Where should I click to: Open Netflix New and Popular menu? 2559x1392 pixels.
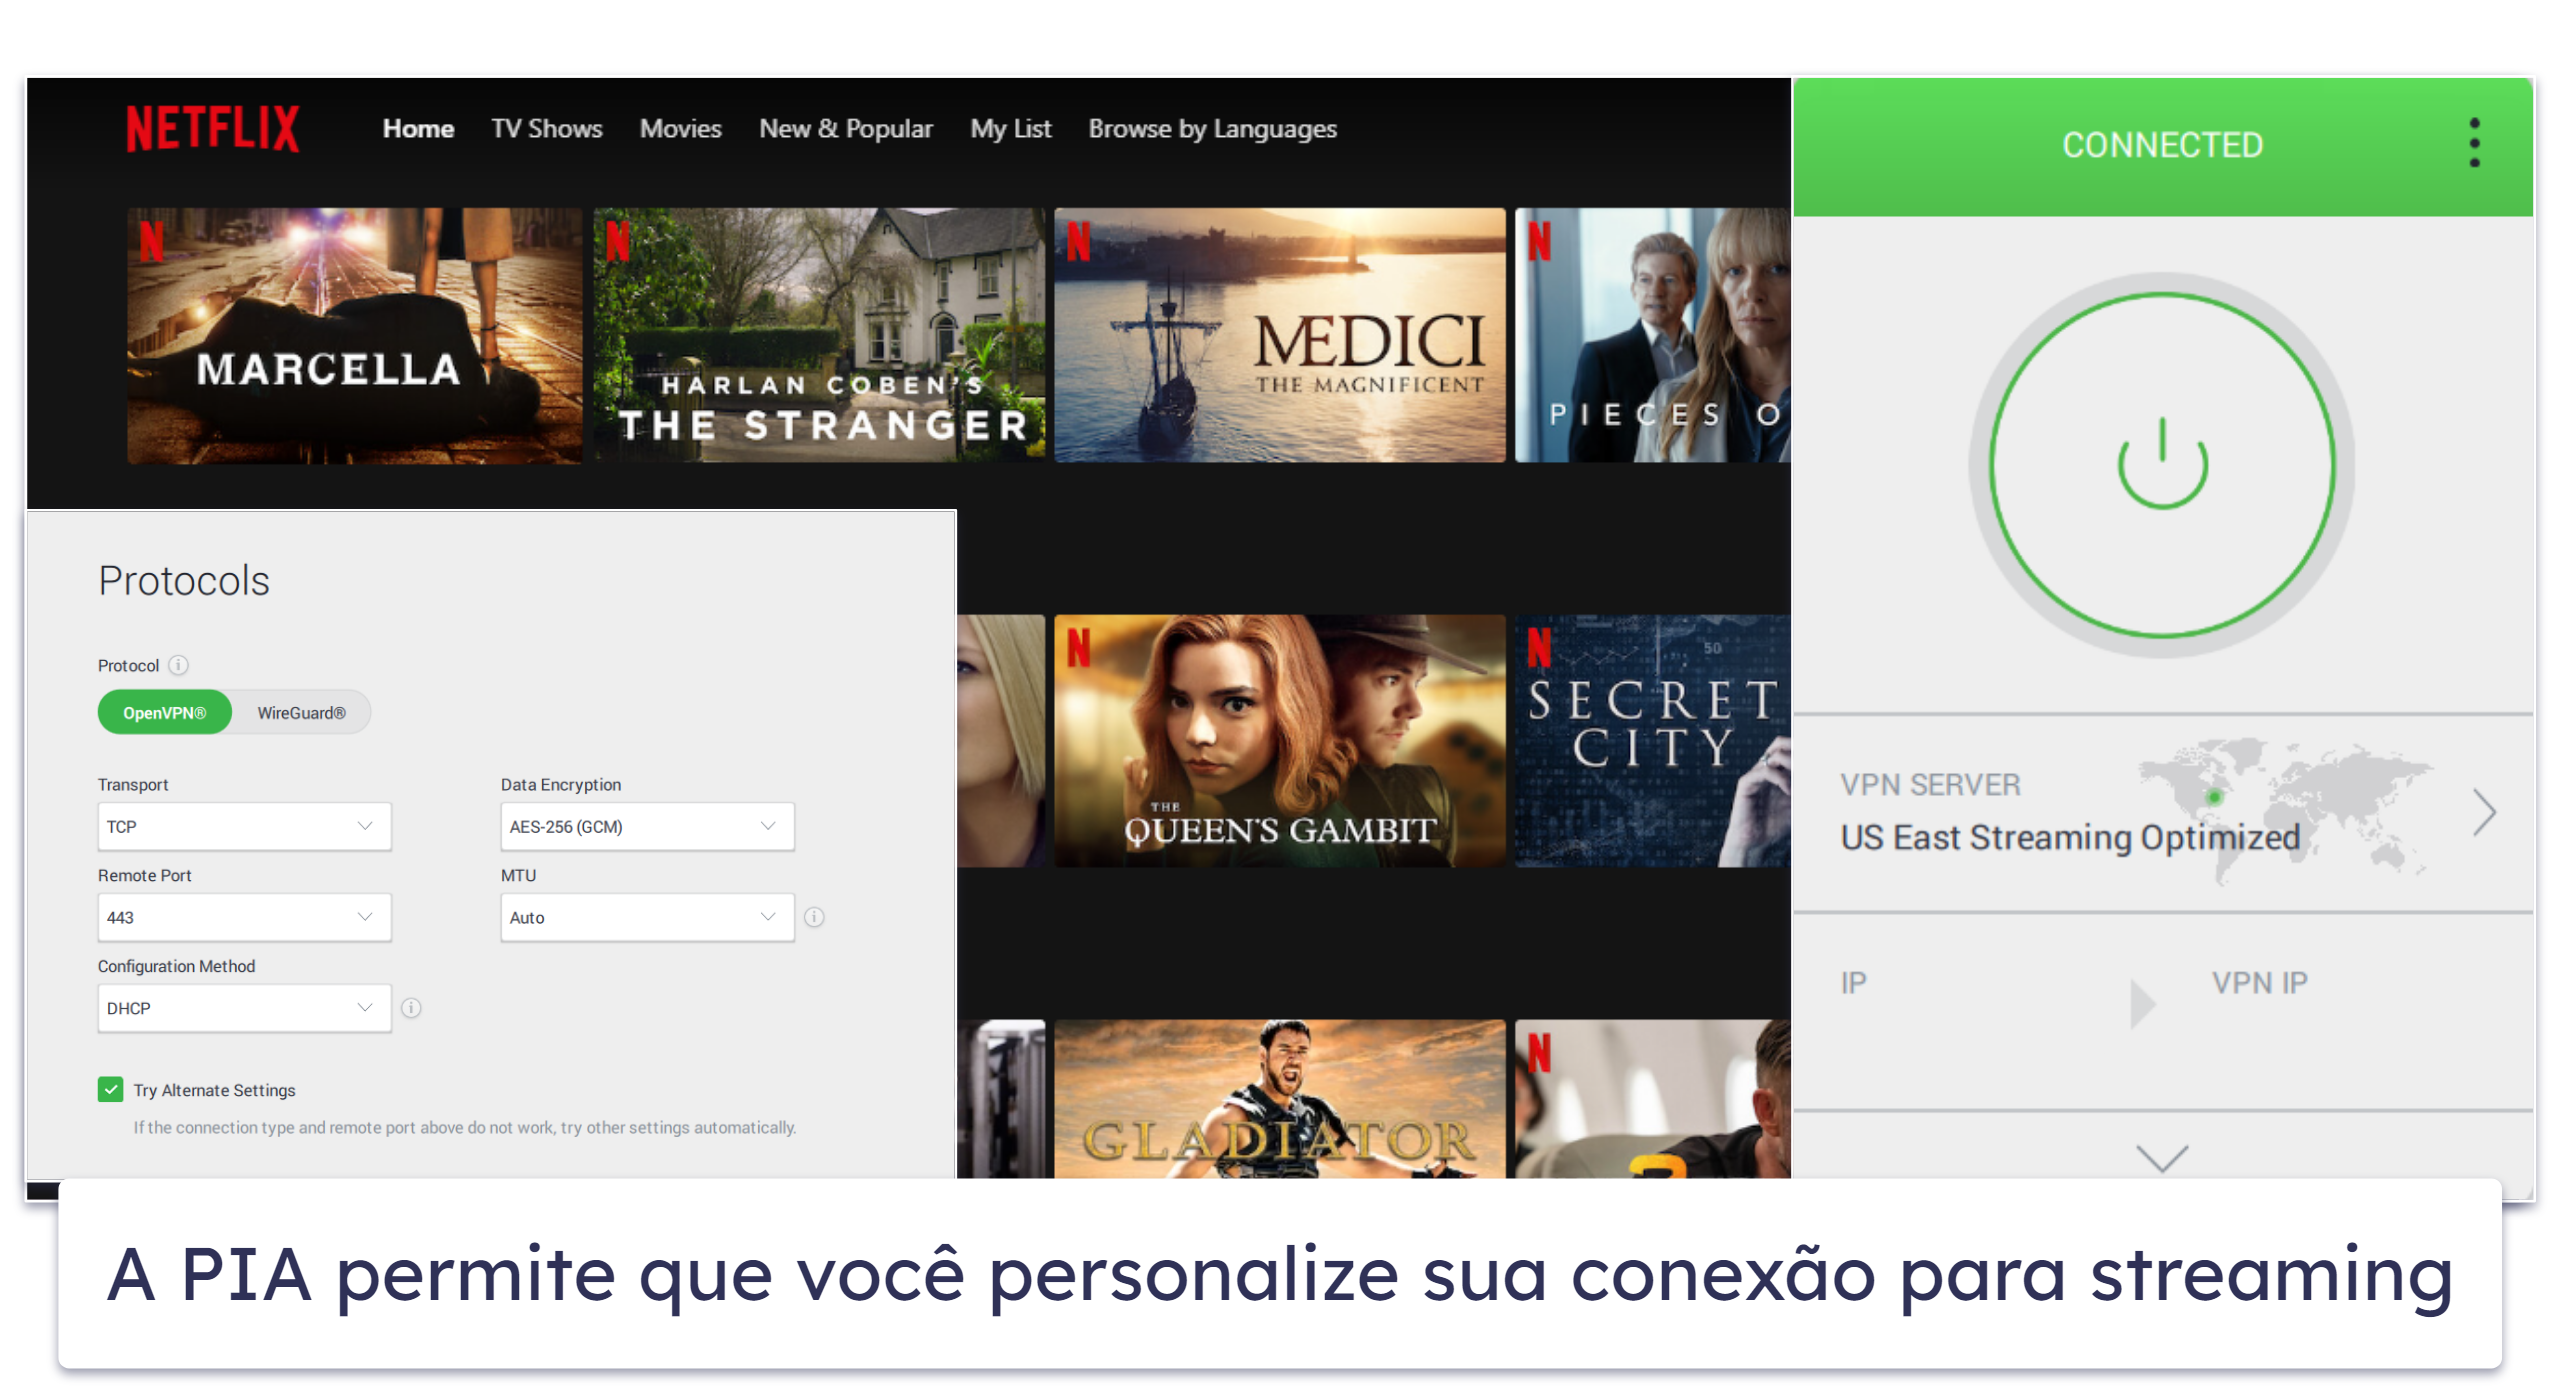[x=845, y=129]
